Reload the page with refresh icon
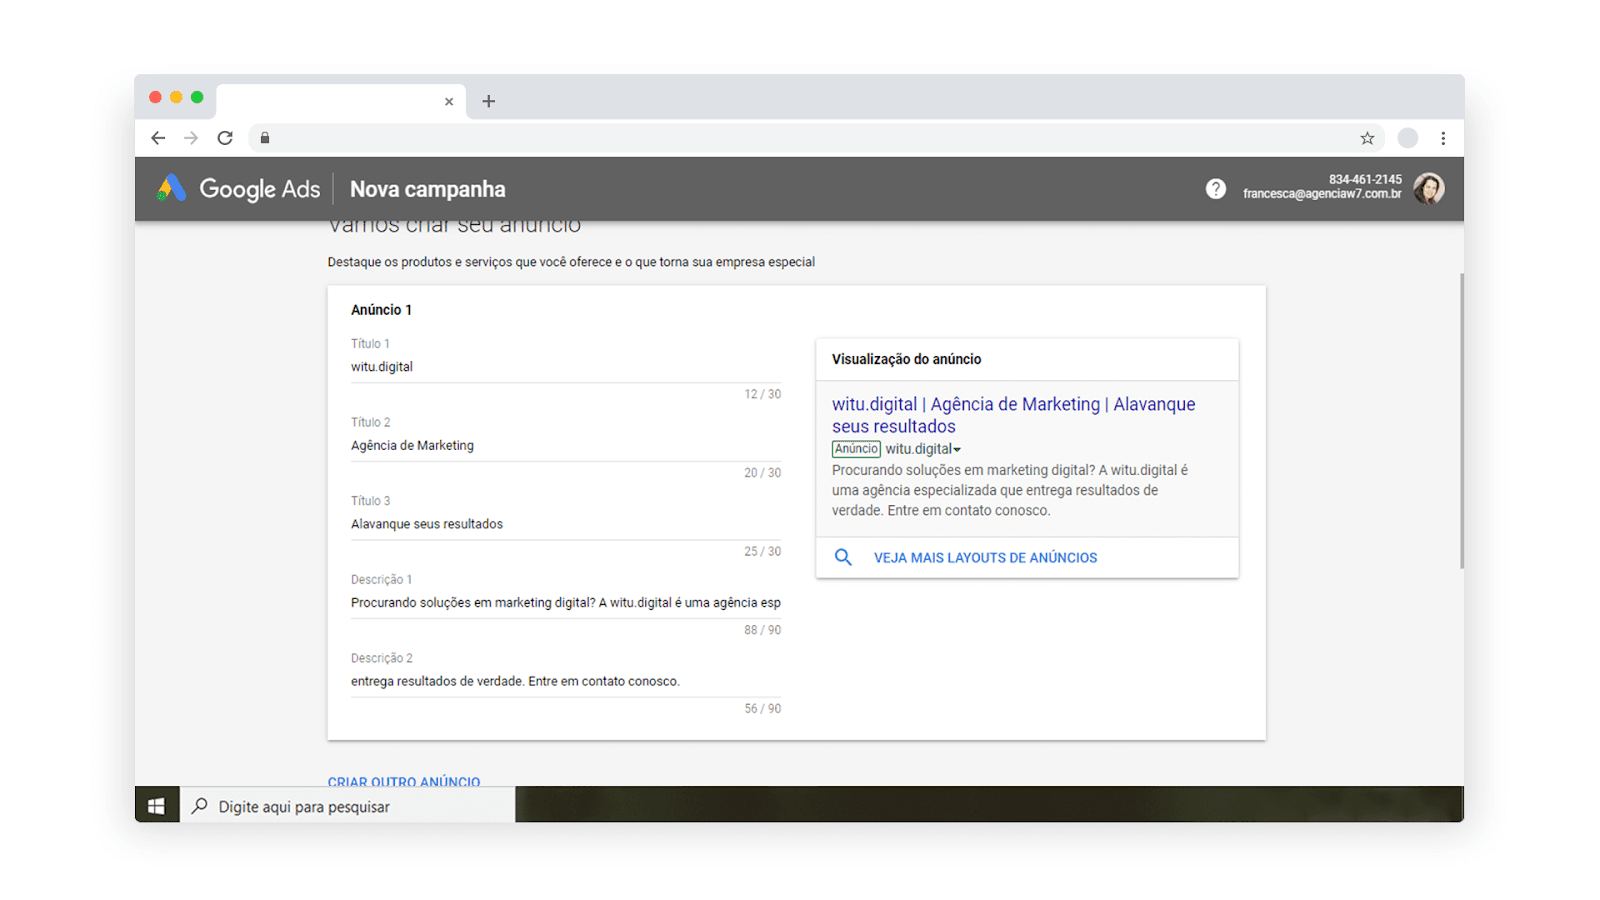1600x900 pixels. coord(225,138)
